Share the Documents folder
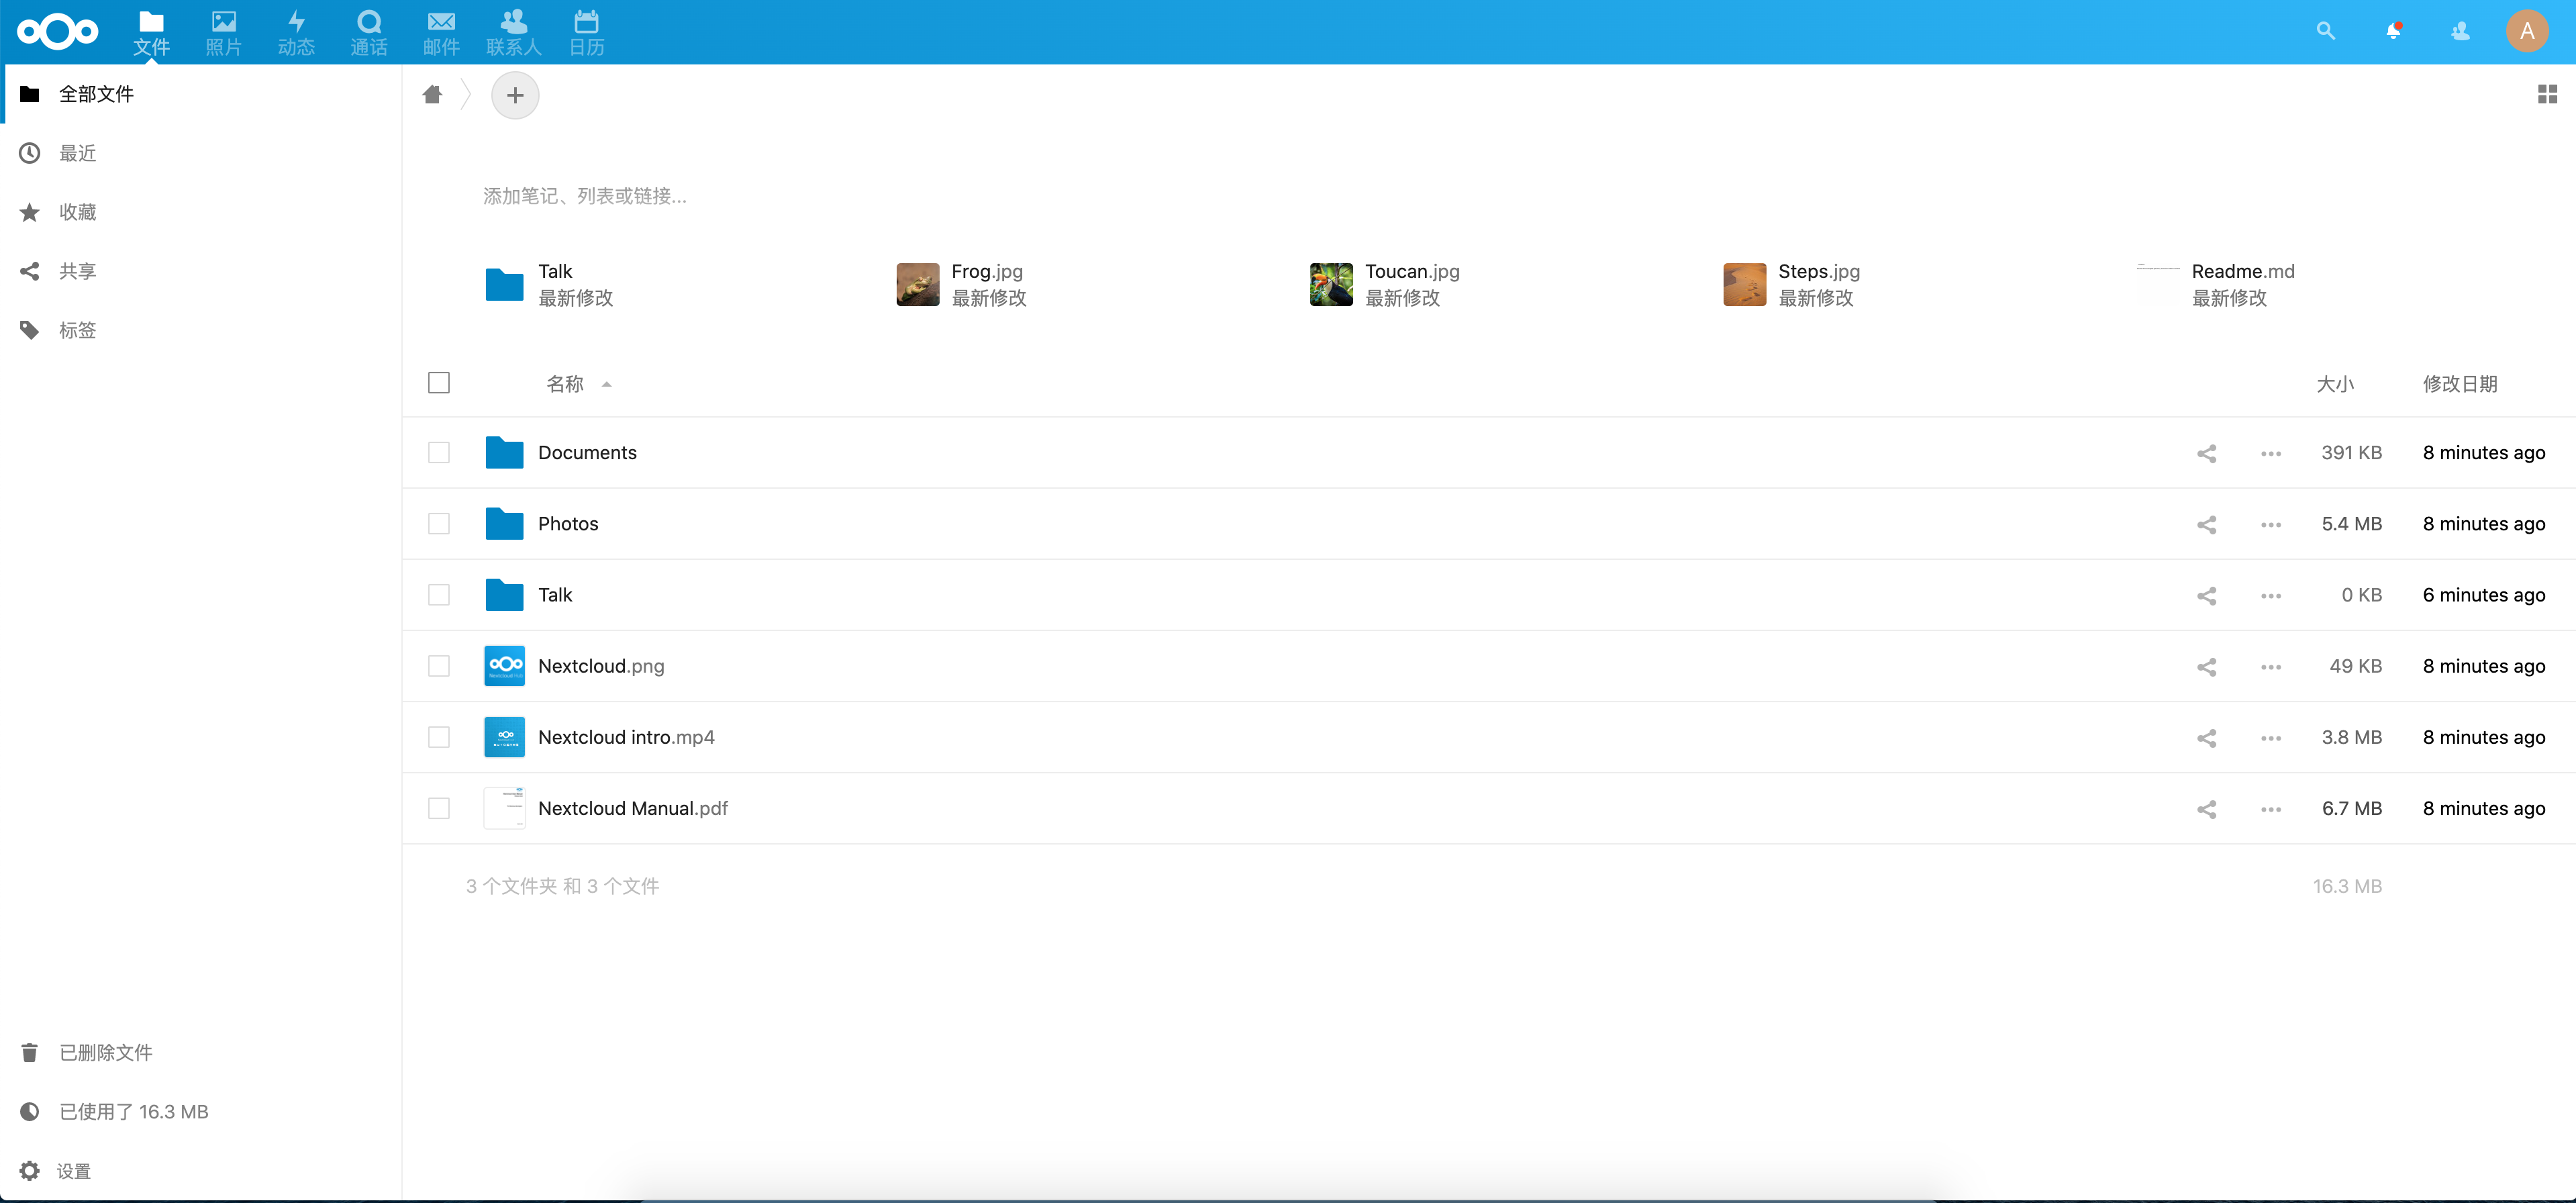Viewport: 2576px width, 1203px height. [2206, 453]
